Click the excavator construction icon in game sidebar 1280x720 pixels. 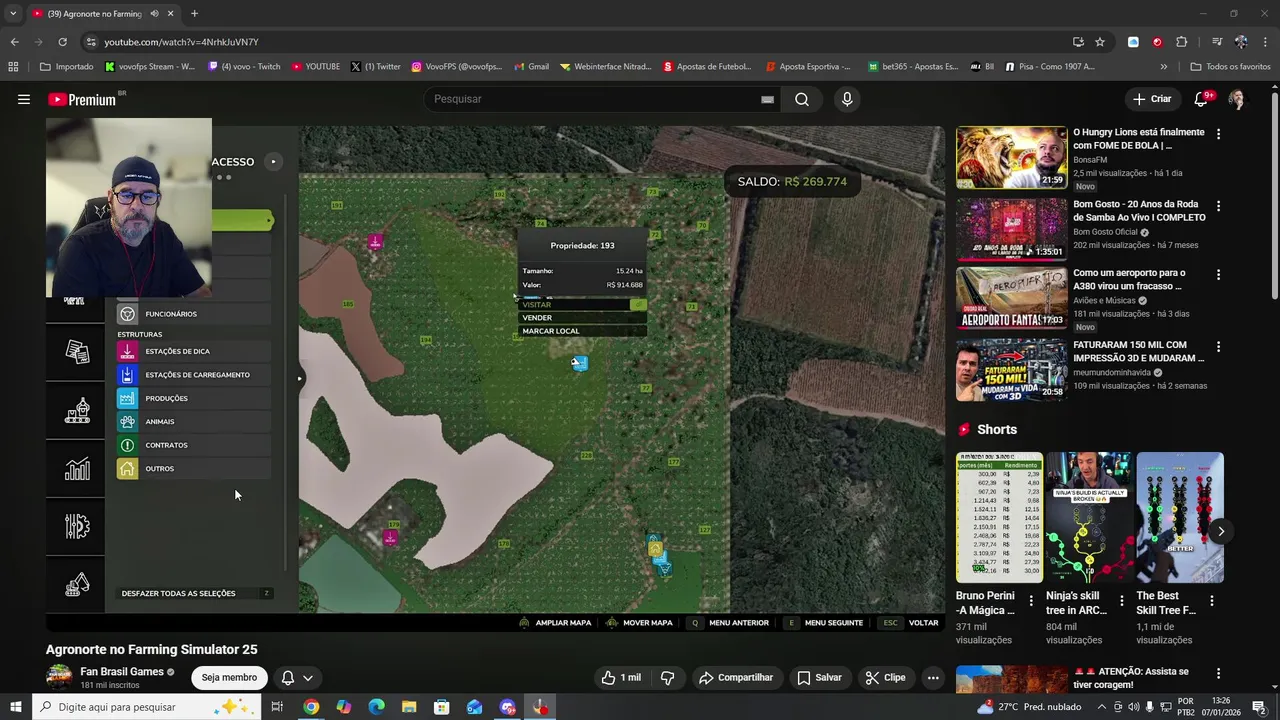click(x=77, y=585)
